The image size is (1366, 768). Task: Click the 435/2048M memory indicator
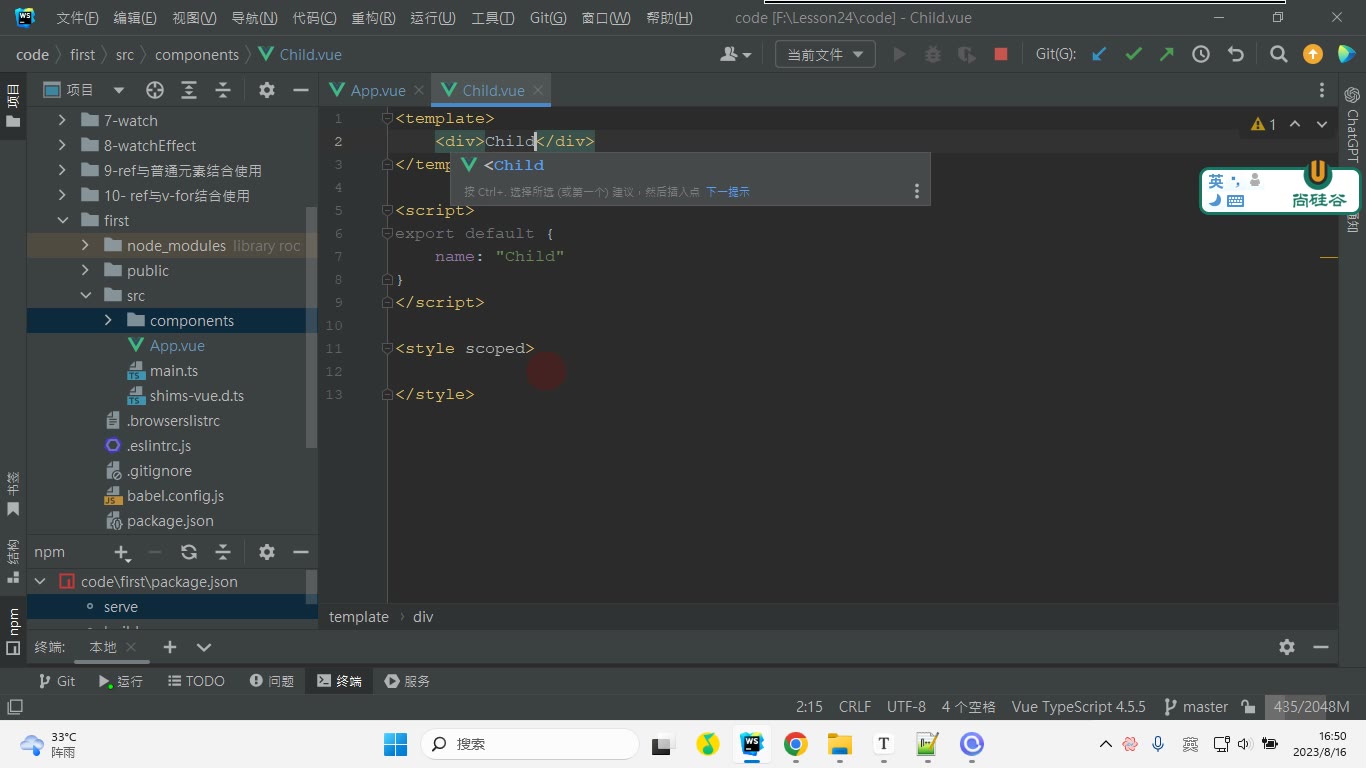click(x=1311, y=707)
